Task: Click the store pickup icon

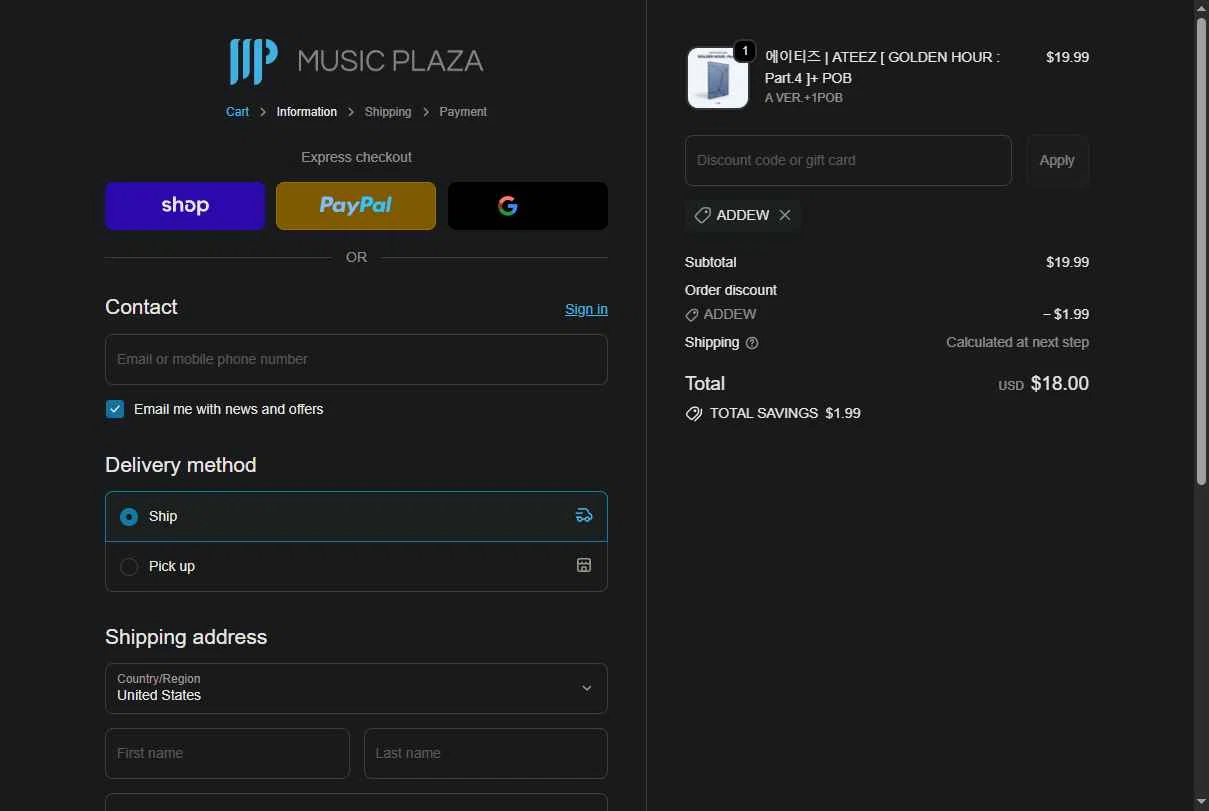Action: [584, 565]
